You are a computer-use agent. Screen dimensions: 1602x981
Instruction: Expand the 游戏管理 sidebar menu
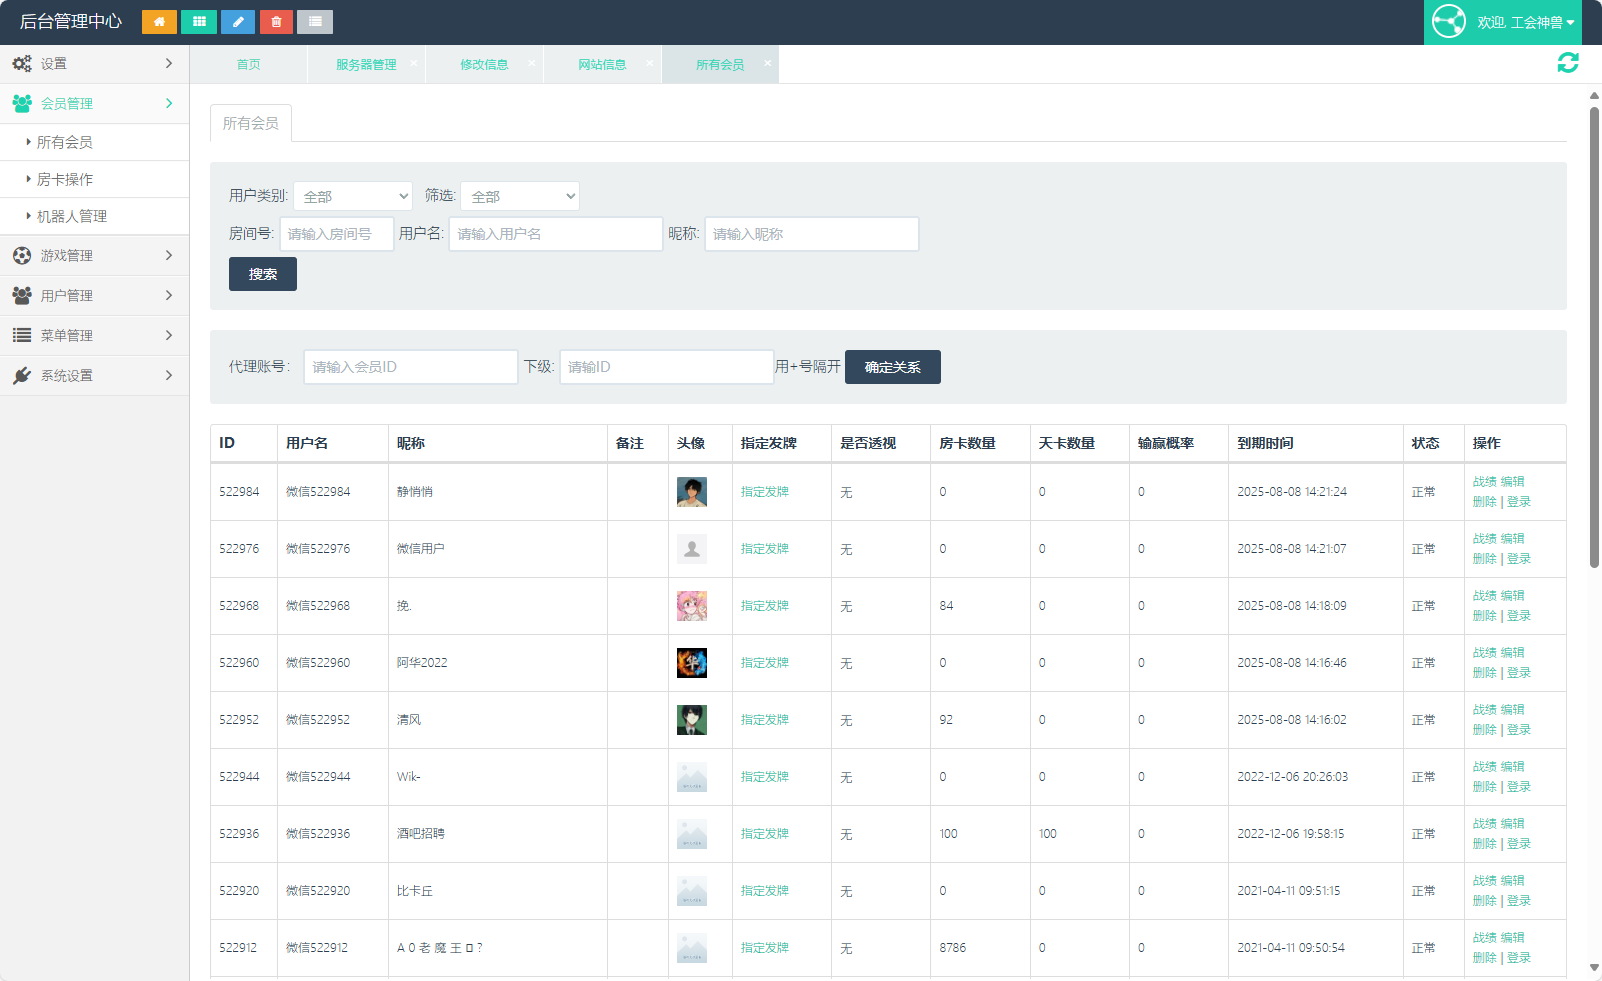point(94,256)
